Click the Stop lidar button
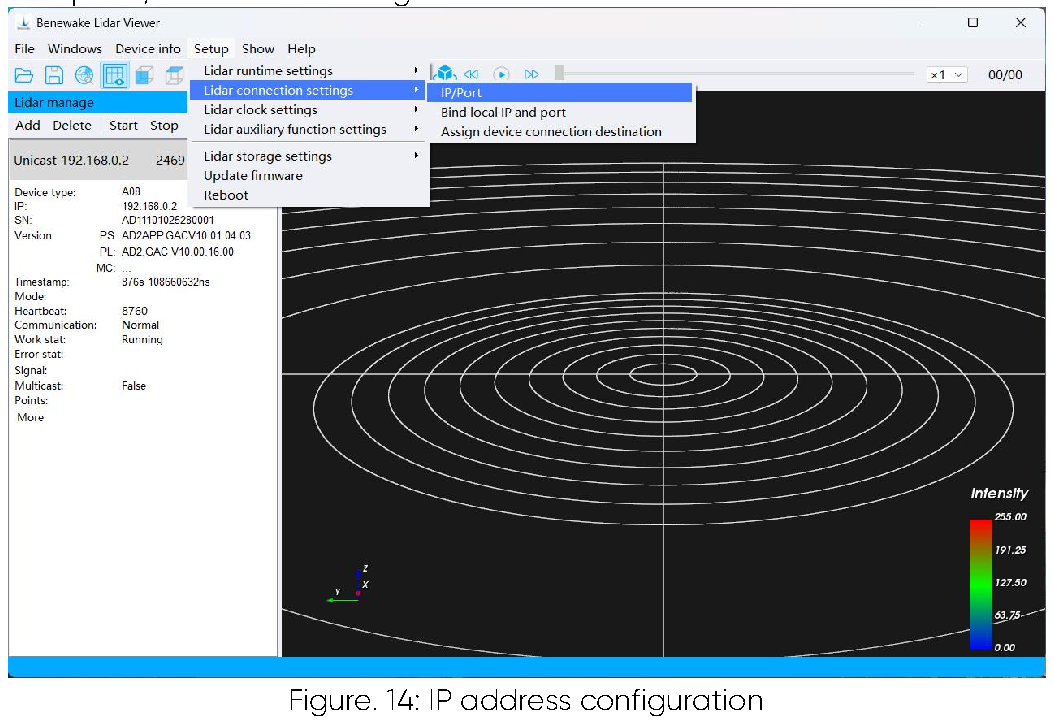 tap(165, 126)
